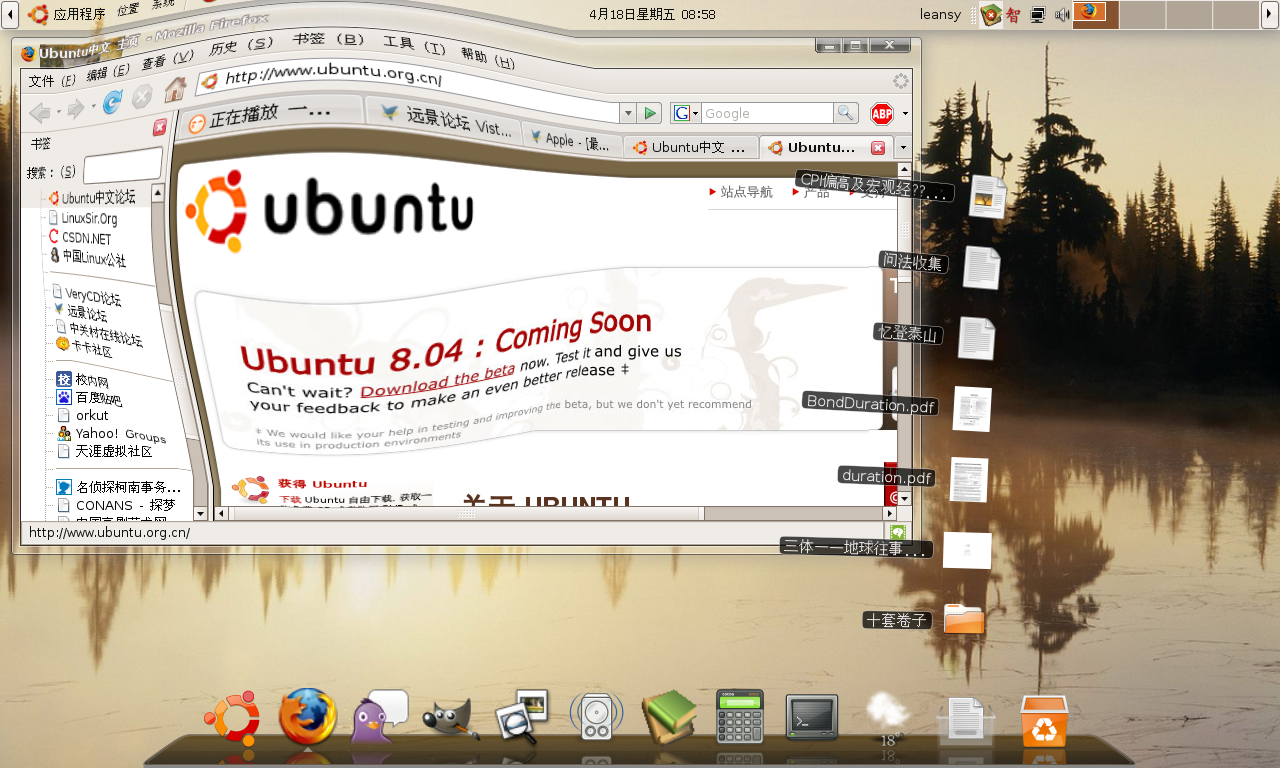Click the Firefox back arrow
The width and height of the screenshot is (1280, 768).
40,111
